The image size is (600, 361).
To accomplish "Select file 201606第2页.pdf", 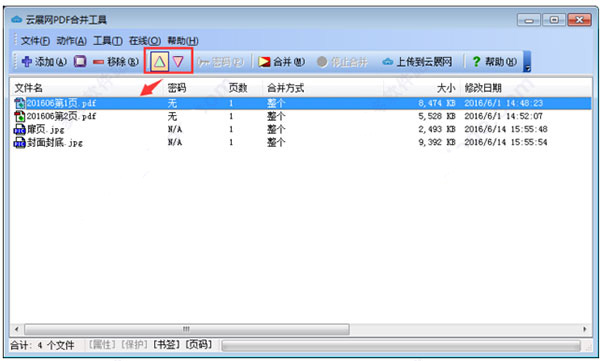I will (x=61, y=116).
